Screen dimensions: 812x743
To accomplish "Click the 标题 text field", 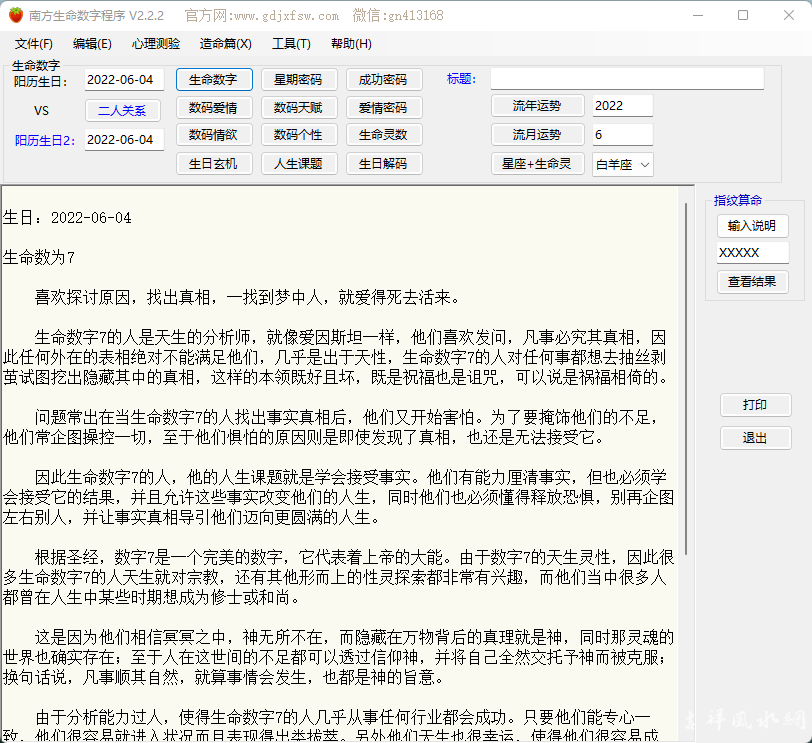I will click(626, 79).
